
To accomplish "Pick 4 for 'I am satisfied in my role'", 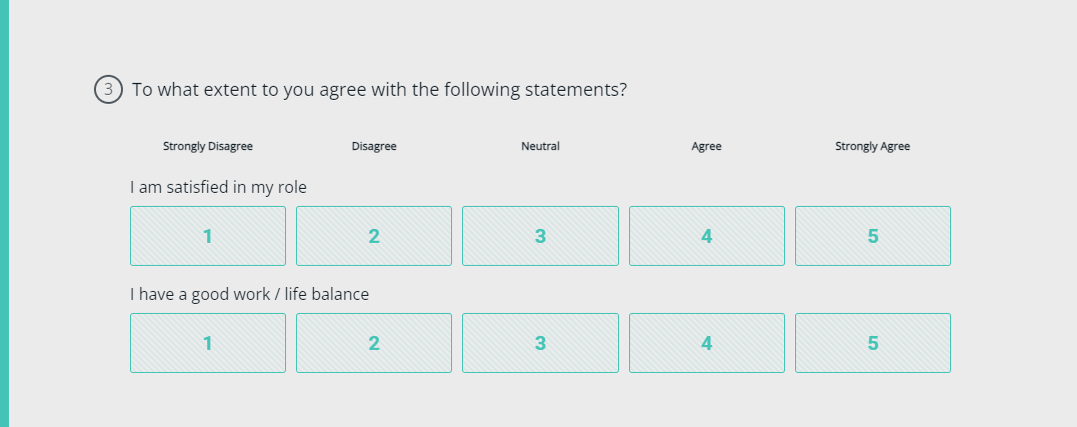I will pyautogui.click(x=707, y=236).
